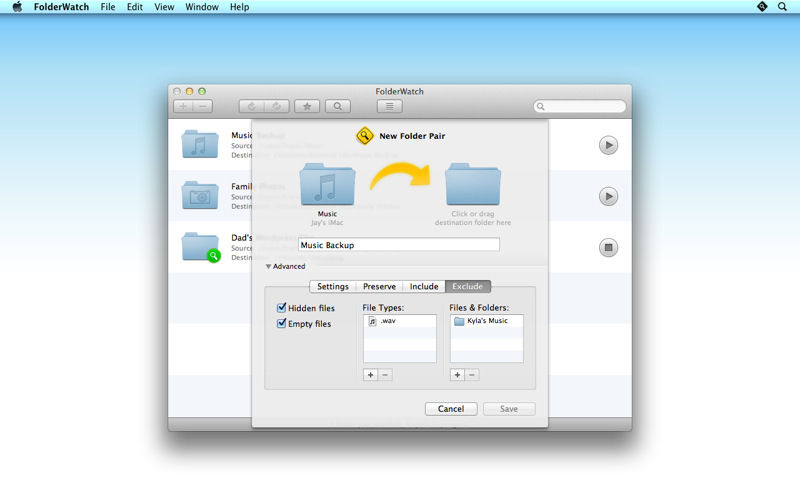Open Spotlight search in the menu bar
The height and width of the screenshot is (500, 800).
782,7
